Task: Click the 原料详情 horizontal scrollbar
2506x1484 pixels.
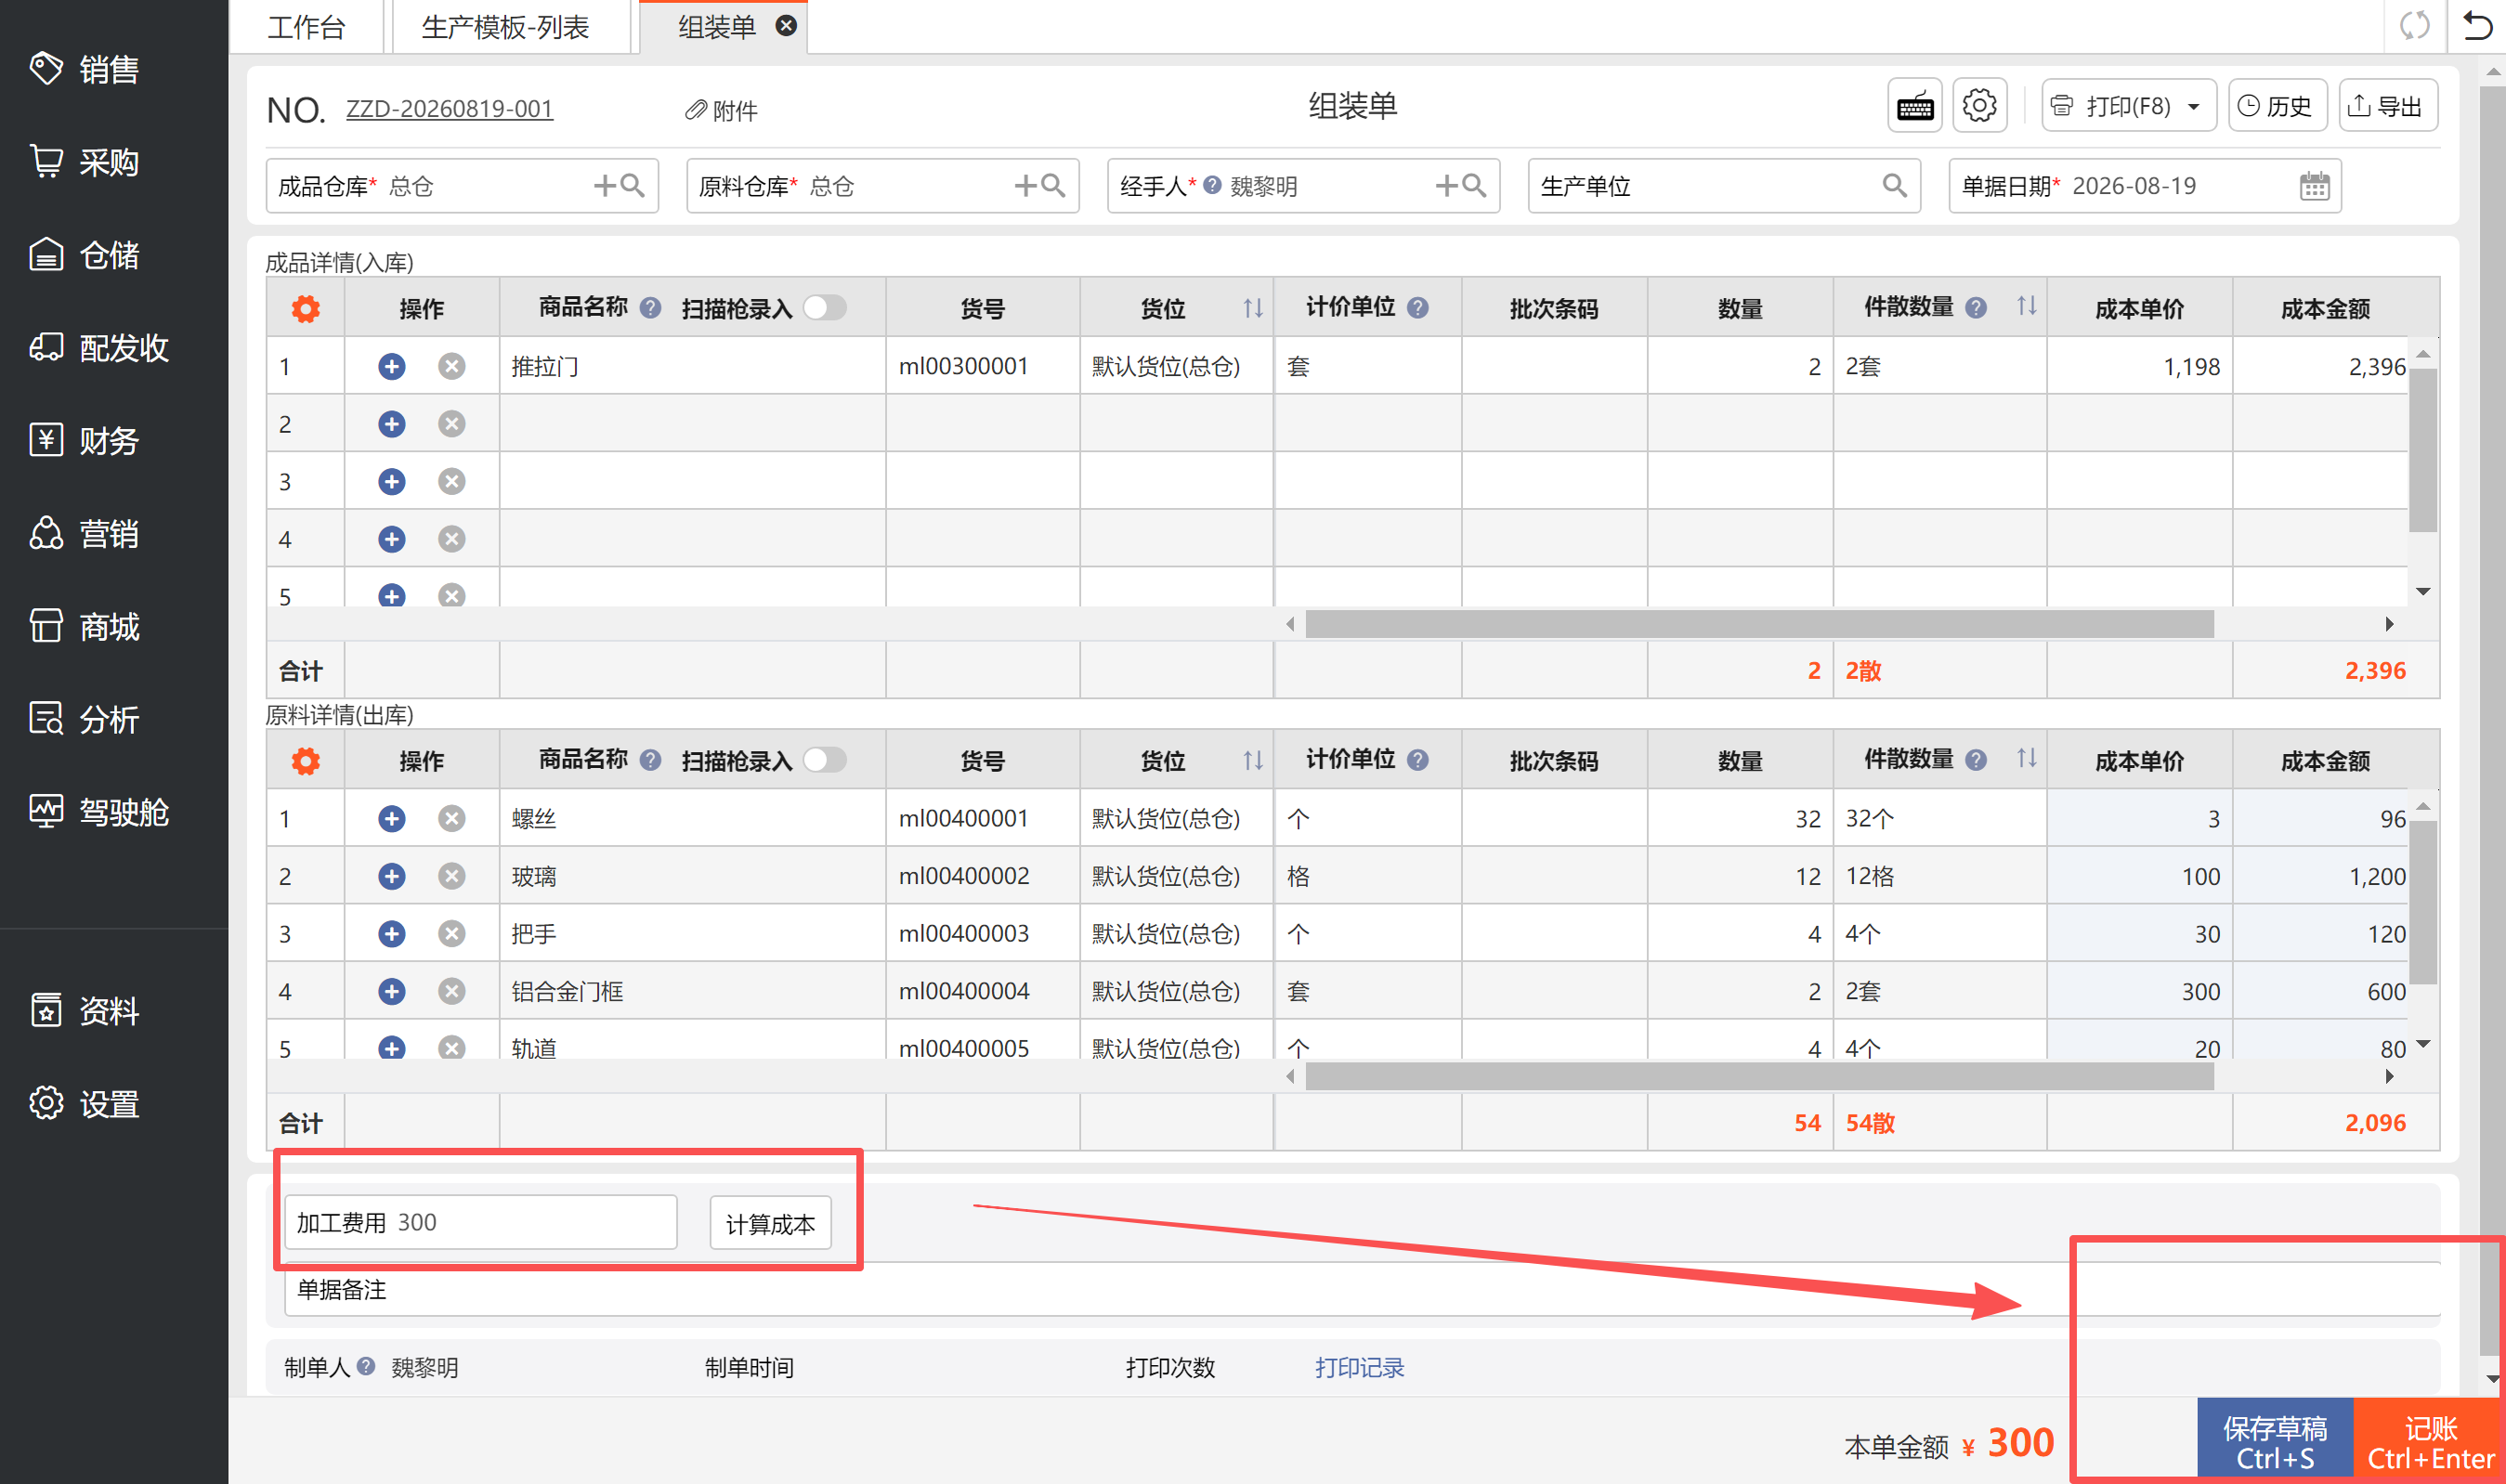Action: tap(1759, 1077)
